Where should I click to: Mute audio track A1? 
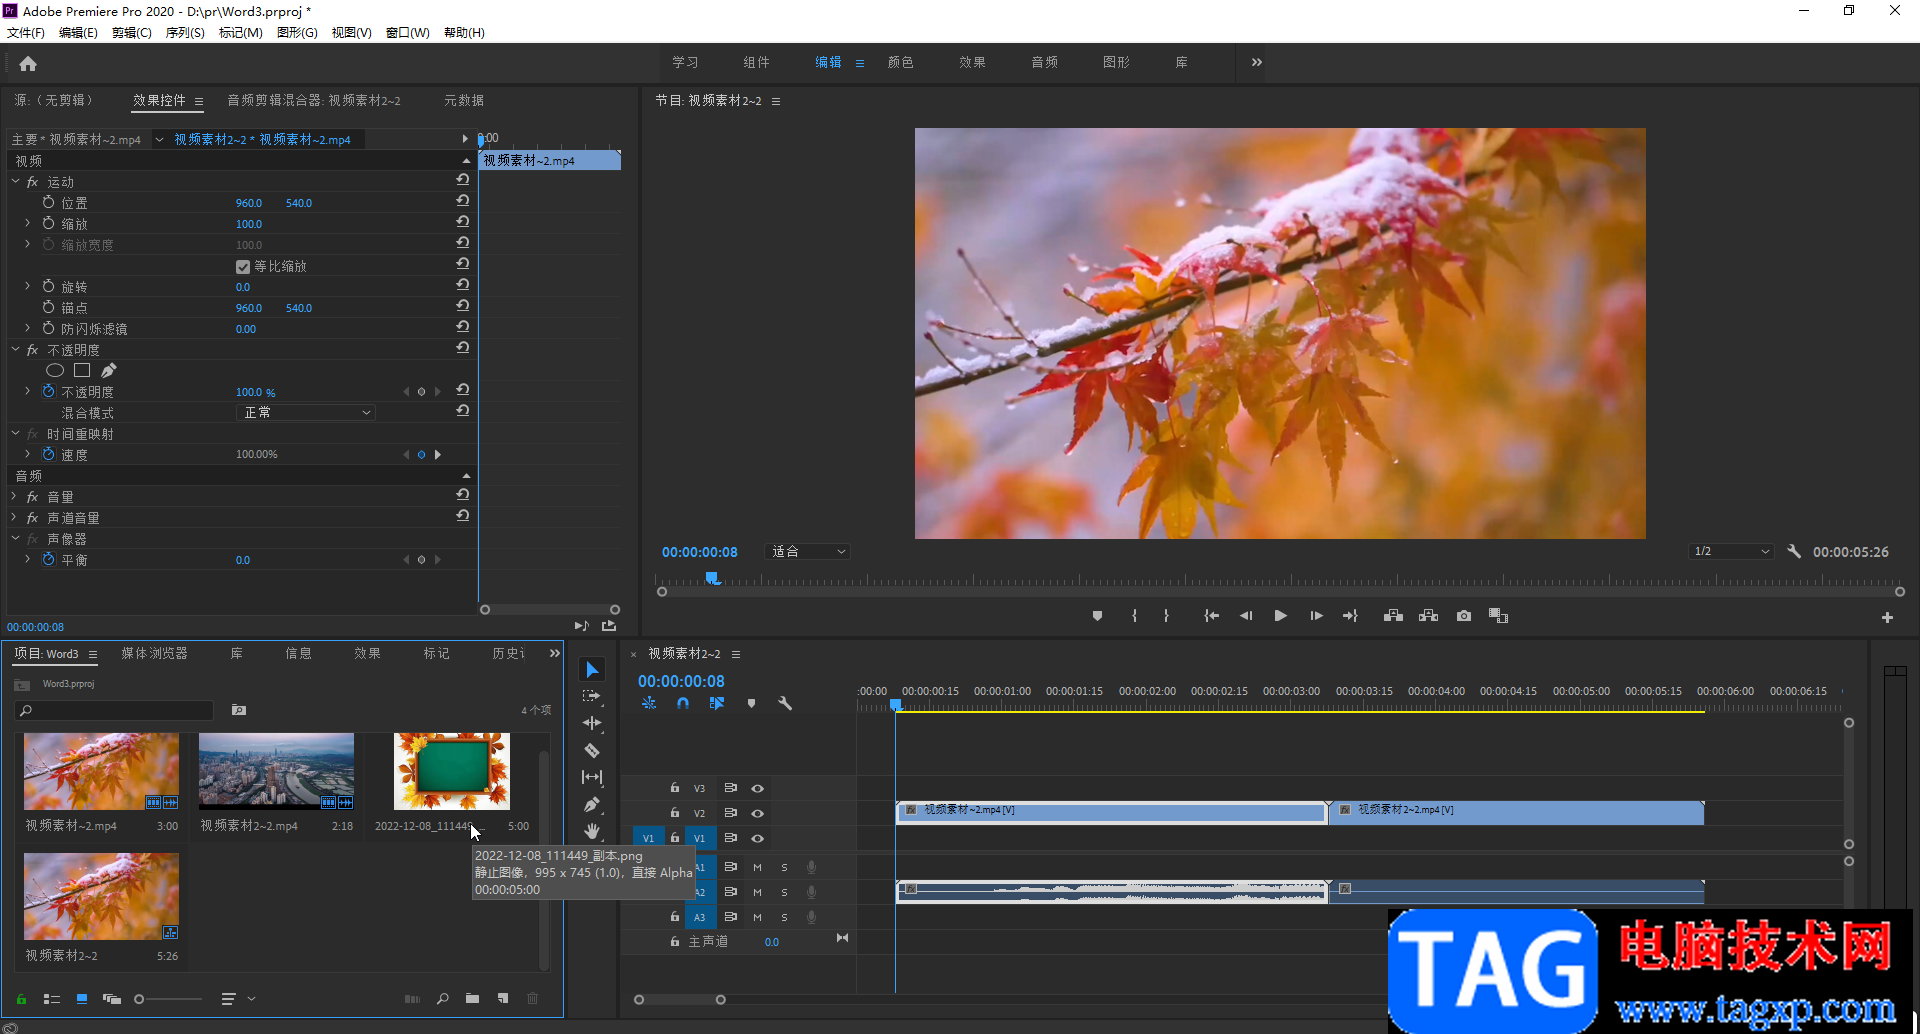point(757,867)
